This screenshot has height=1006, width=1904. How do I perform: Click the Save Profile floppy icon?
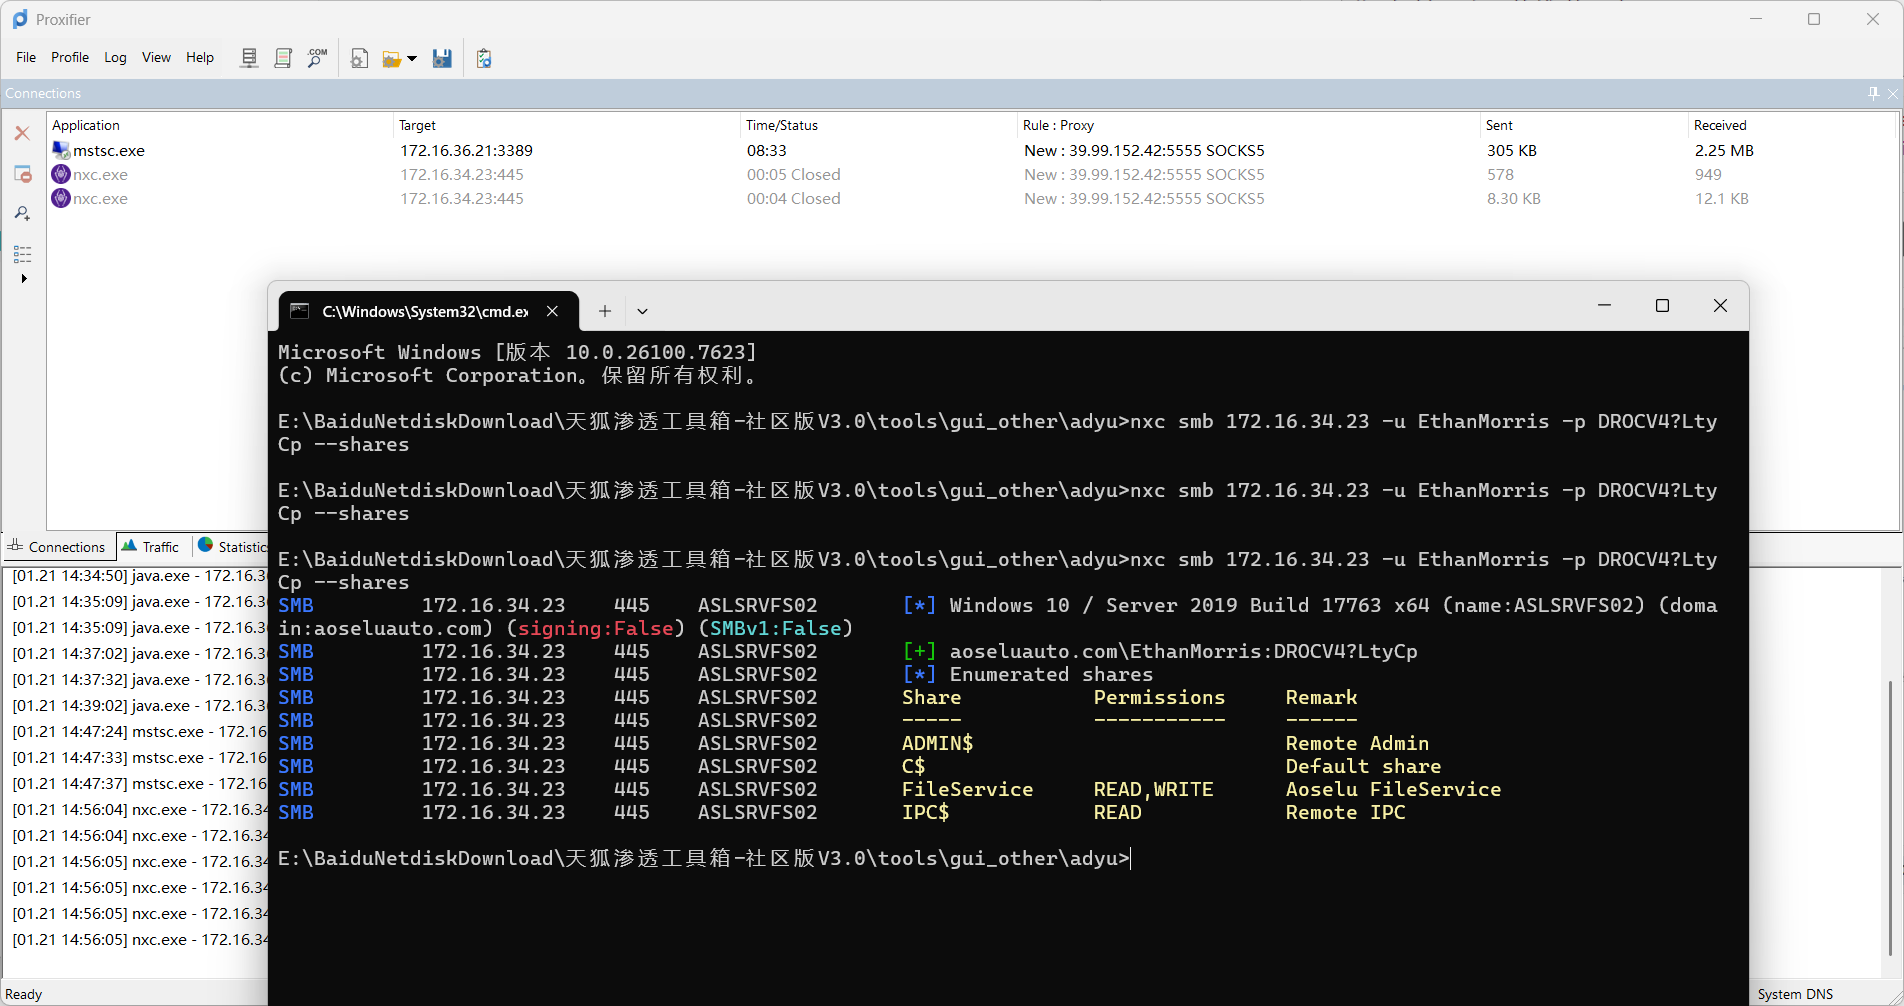tap(442, 59)
